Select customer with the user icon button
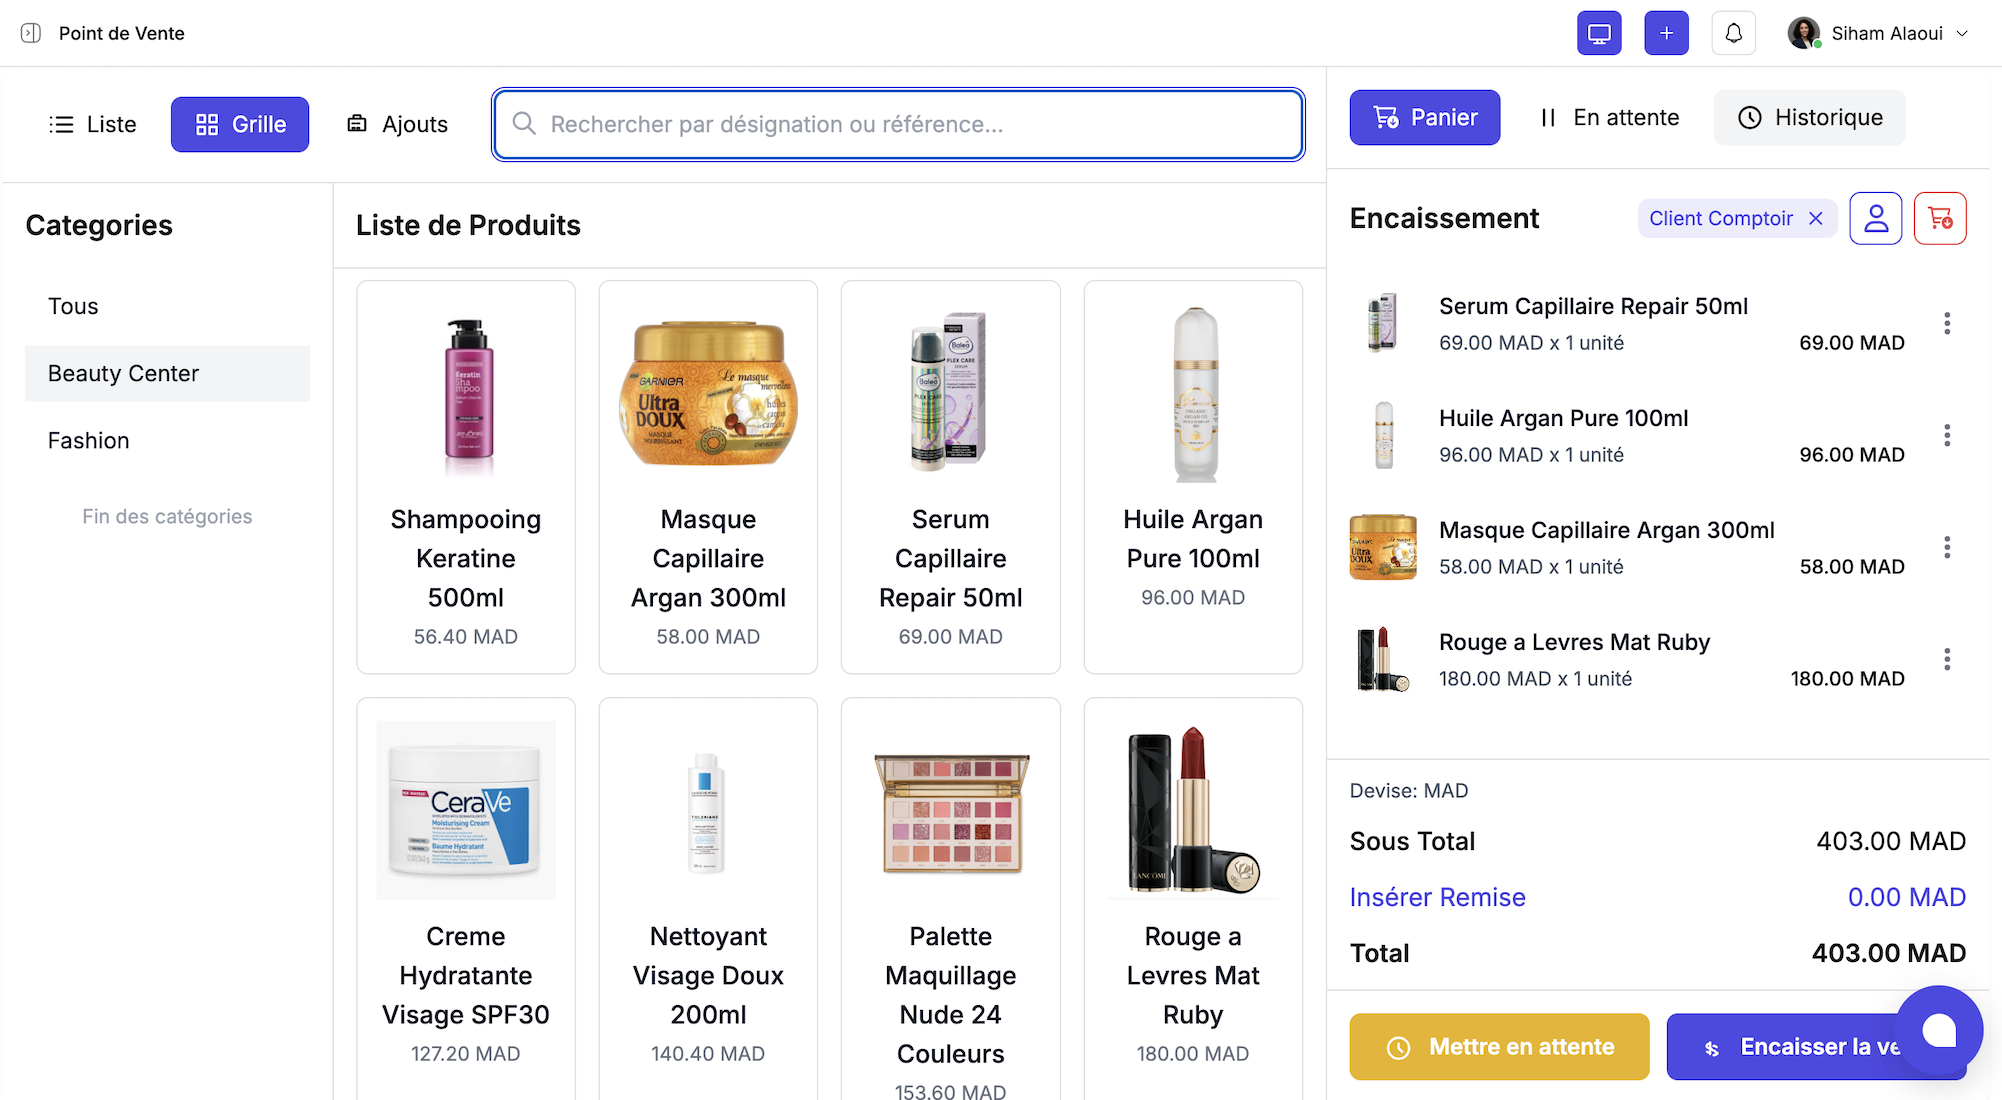Screen dimensions: 2002x1100 click(x=1875, y=218)
